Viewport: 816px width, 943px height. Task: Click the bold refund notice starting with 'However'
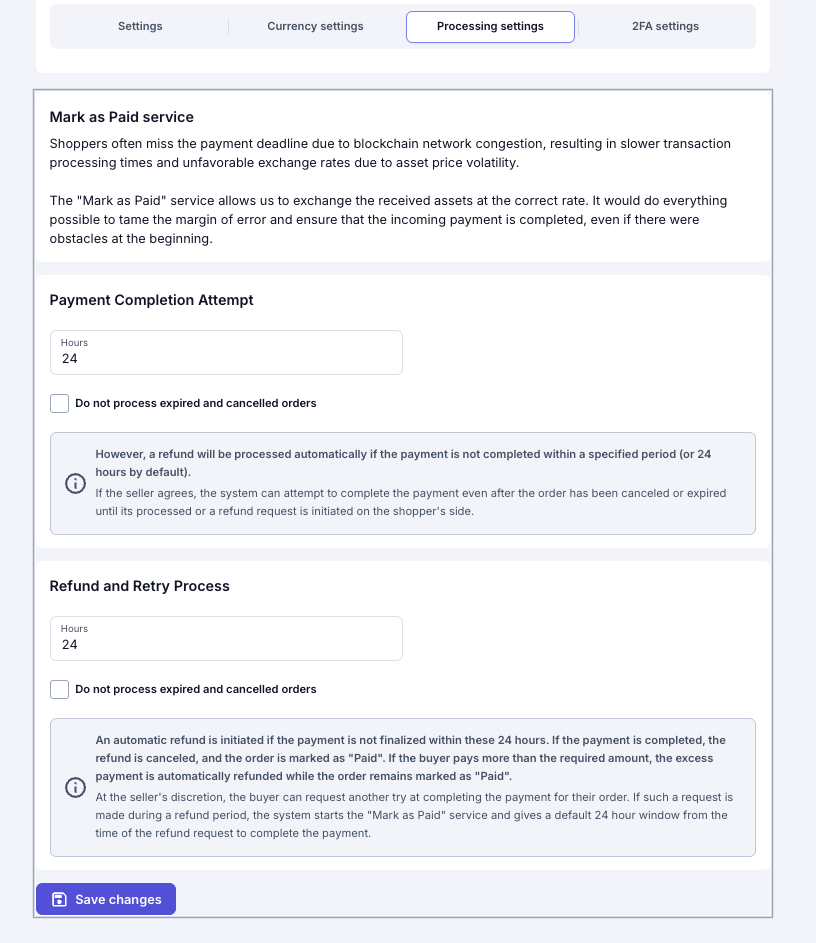coord(403,463)
